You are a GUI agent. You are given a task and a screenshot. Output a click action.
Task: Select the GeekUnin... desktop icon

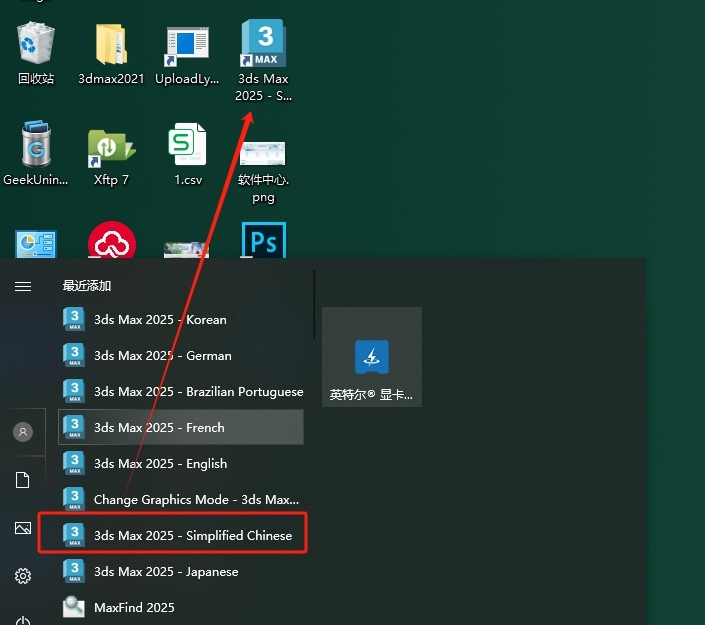pyautogui.click(x=36, y=153)
